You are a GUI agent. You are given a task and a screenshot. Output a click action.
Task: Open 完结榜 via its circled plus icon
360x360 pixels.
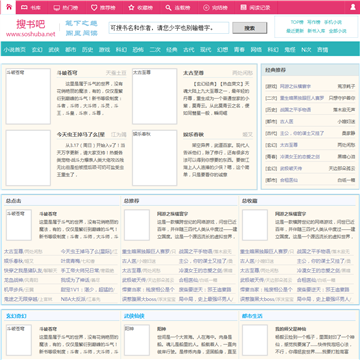pos(206,7)
